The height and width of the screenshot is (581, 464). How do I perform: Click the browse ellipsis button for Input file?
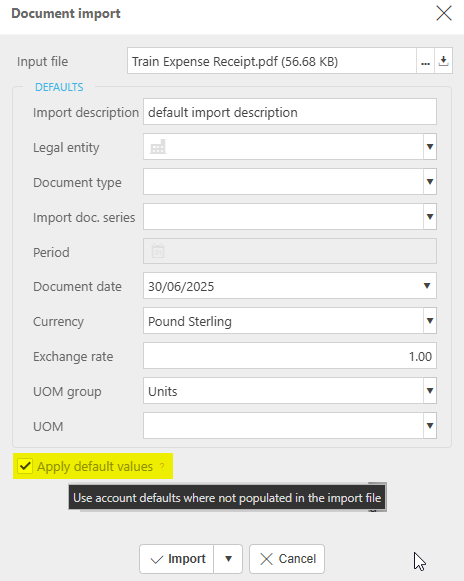pyautogui.click(x=425, y=61)
